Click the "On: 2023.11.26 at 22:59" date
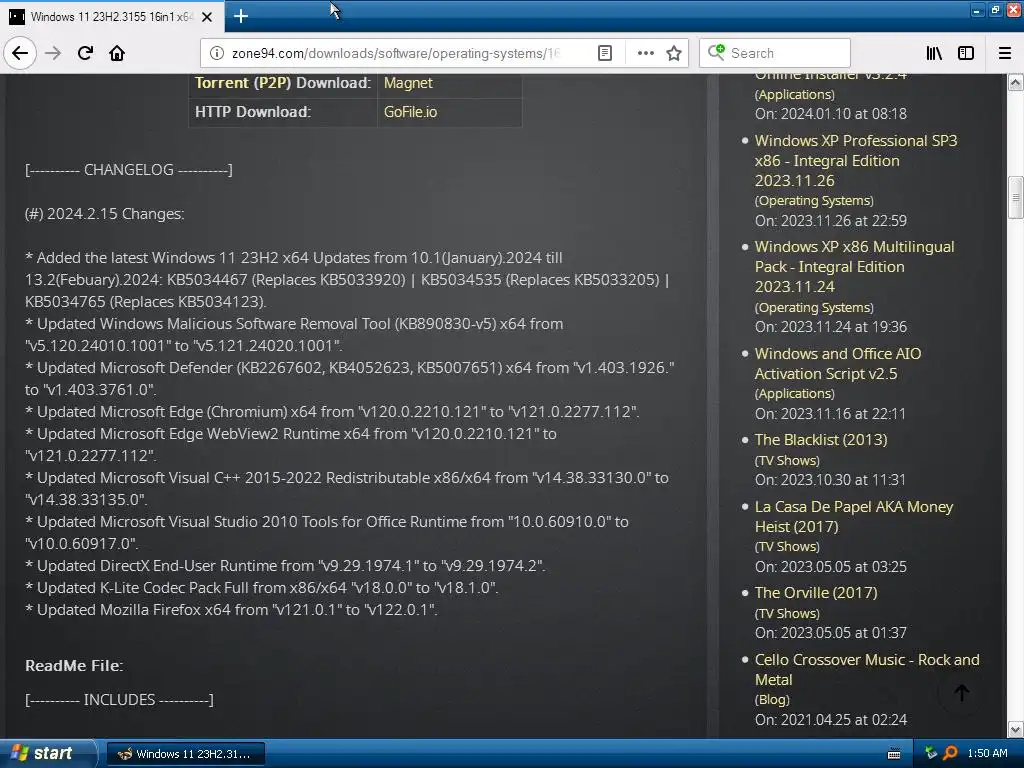The height and width of the screenshot is (768, 1024). [831, 221]
